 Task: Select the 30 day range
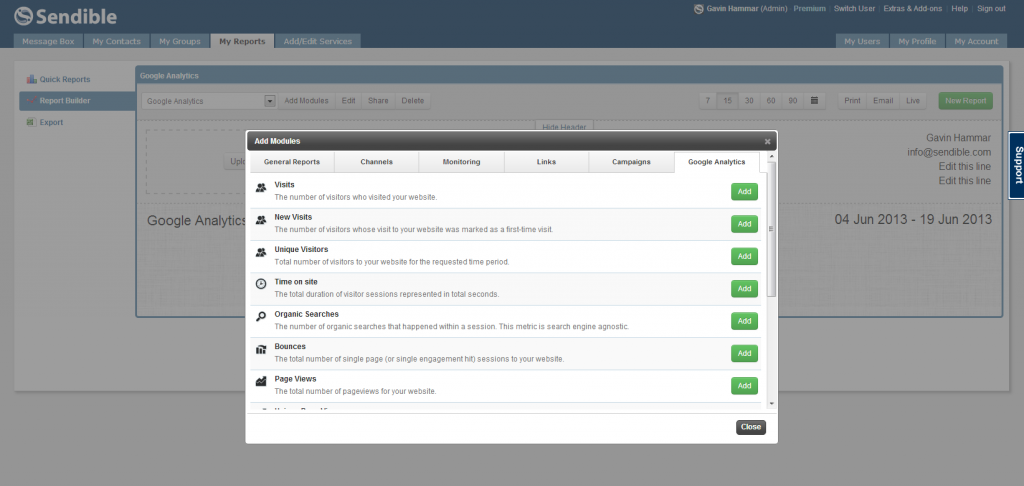pos(749,101)
